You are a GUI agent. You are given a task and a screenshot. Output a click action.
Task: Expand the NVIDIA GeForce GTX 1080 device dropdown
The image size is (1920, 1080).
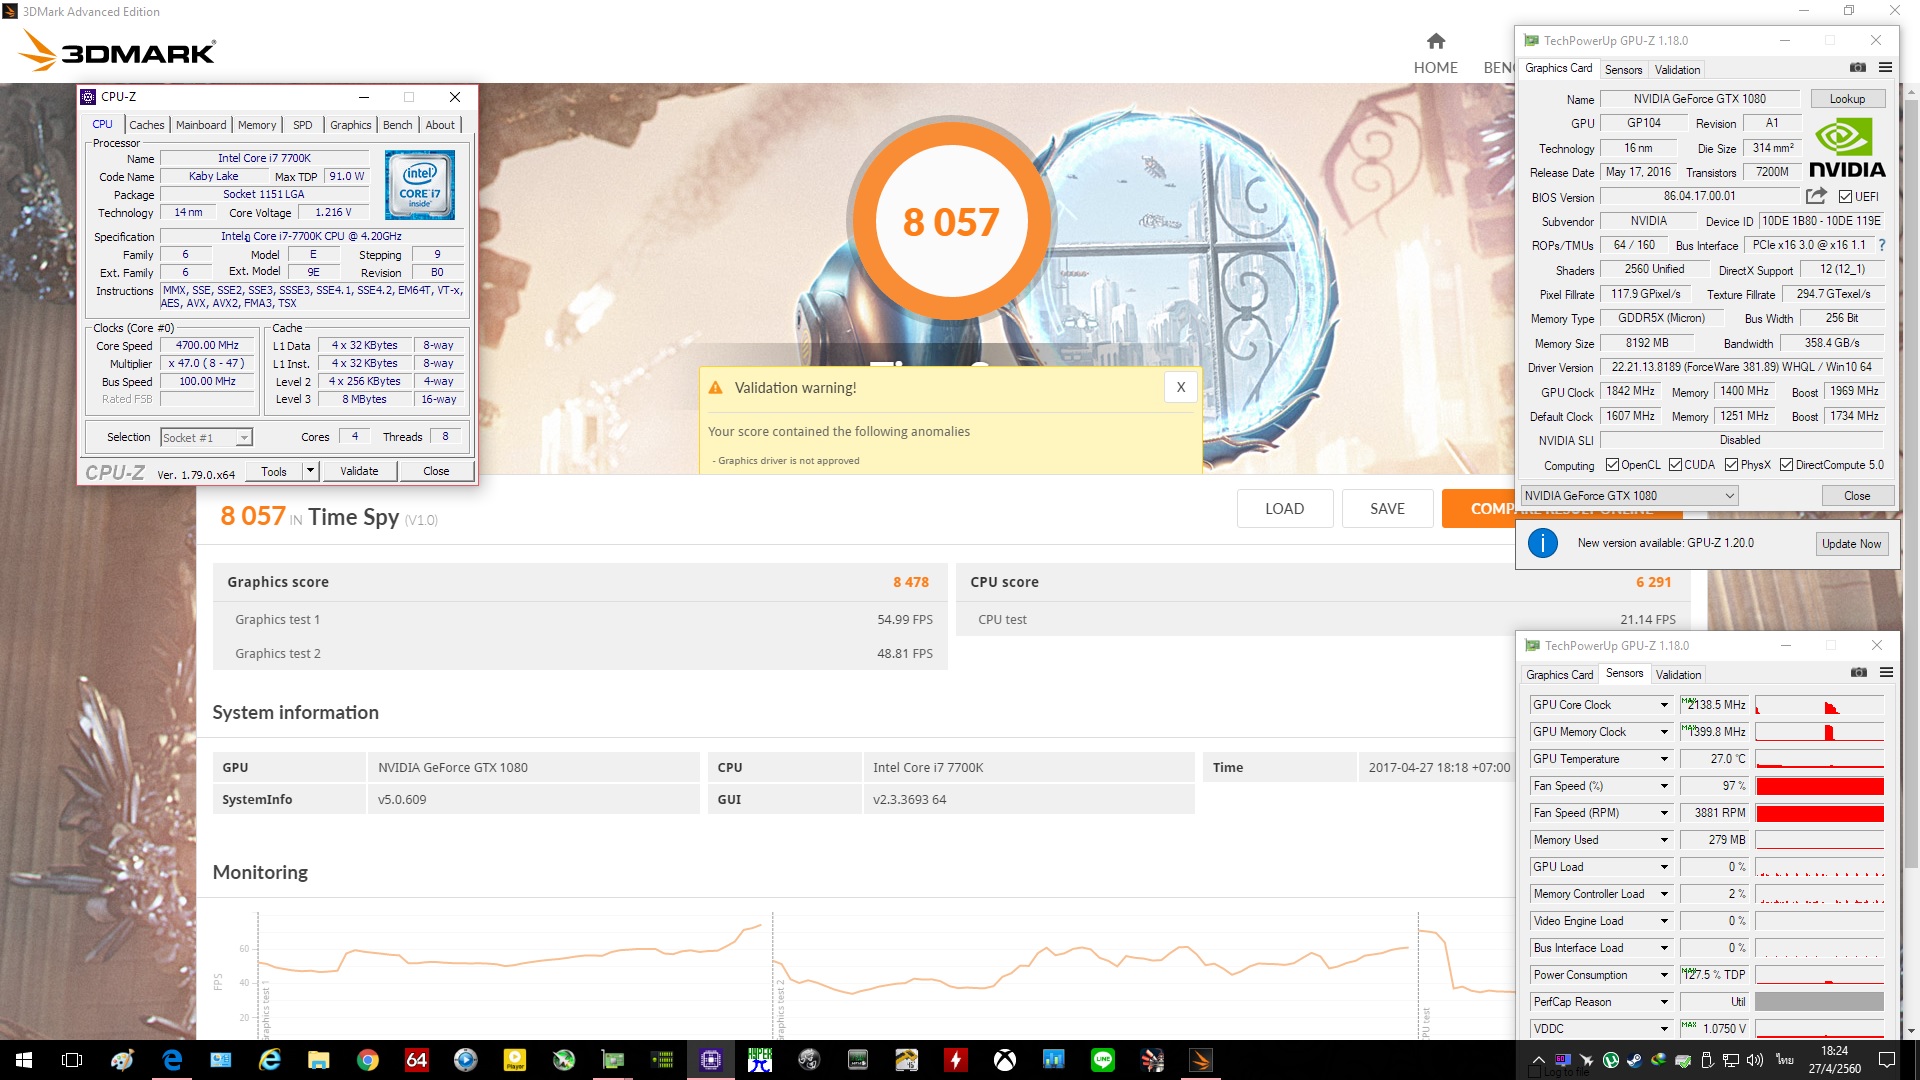tap(1729, 496)
